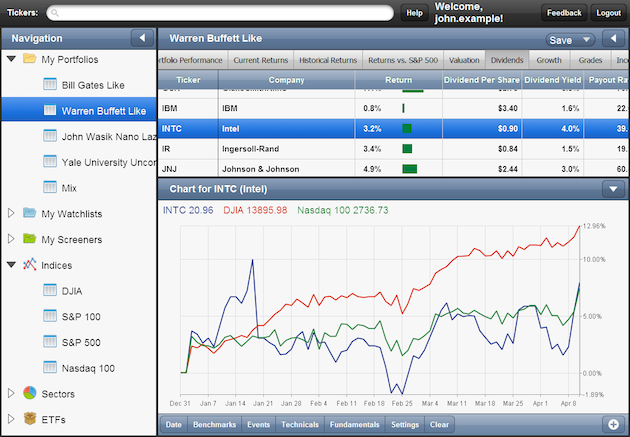Open chart Settings button
Screen dimensions: 630x437
click(x=405, y=425)
